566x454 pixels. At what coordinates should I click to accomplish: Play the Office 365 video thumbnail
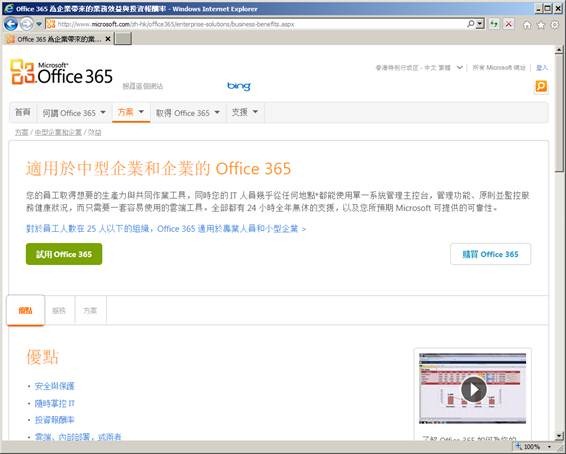tap(474, 389)
